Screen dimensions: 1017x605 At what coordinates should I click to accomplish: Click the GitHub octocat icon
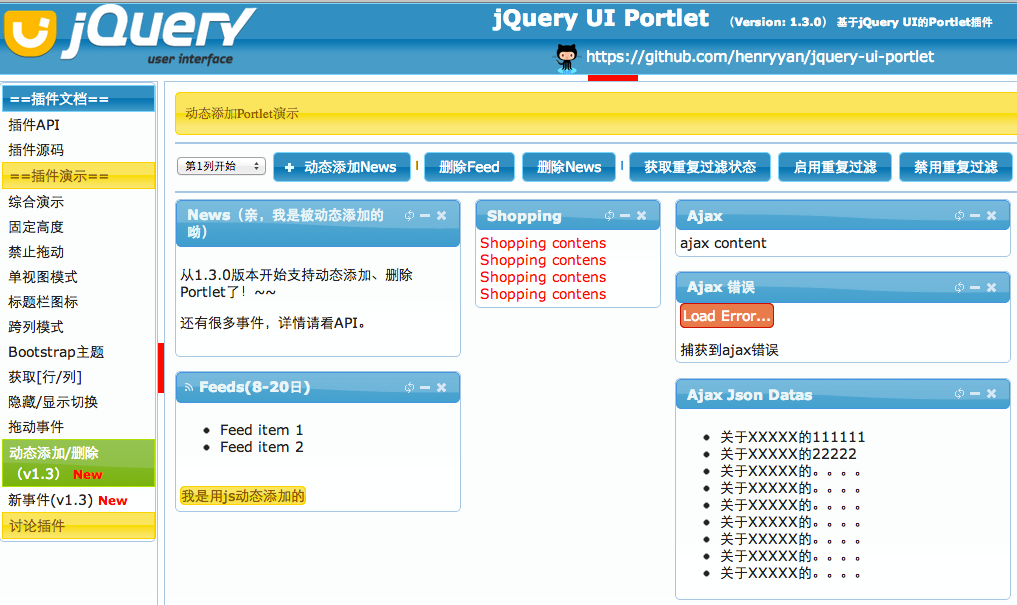click(566, 58)
